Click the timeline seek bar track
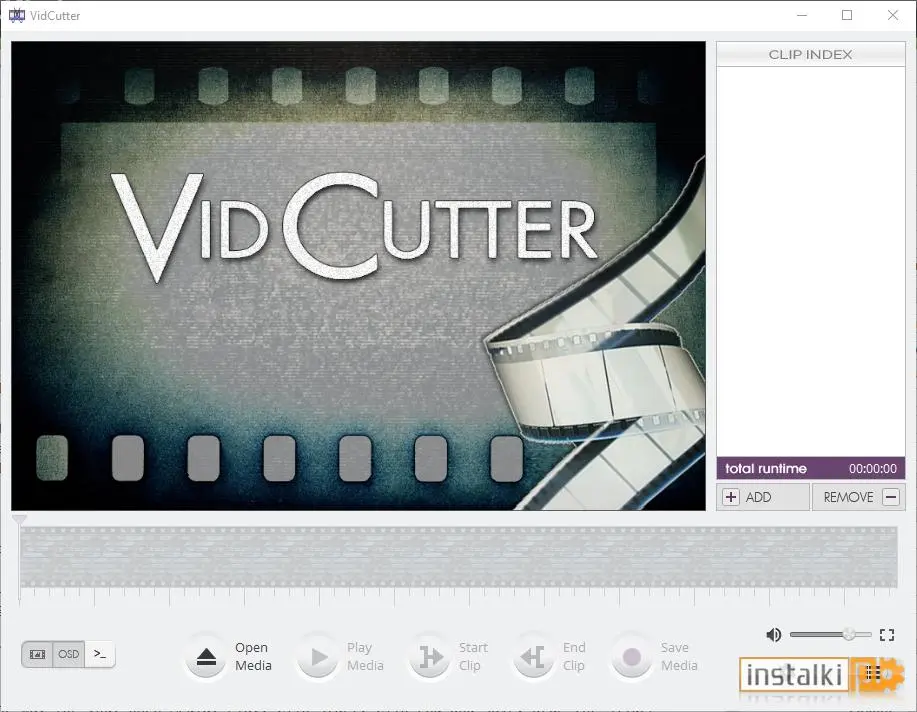 point(458,557)
